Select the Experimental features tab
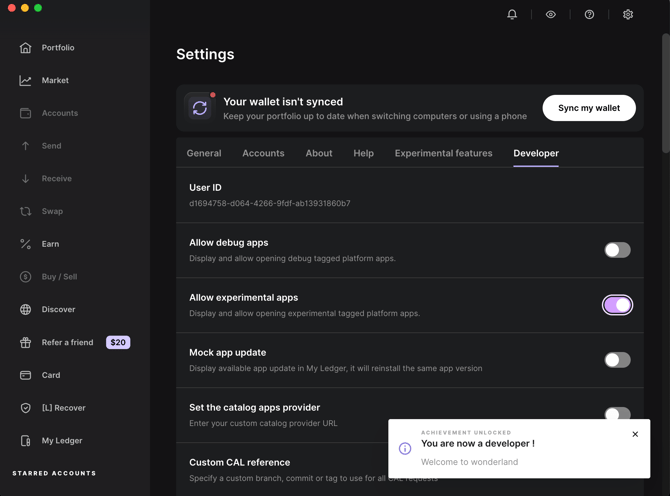The height and width of the screenshot is (496, 670). coord(443,153)
